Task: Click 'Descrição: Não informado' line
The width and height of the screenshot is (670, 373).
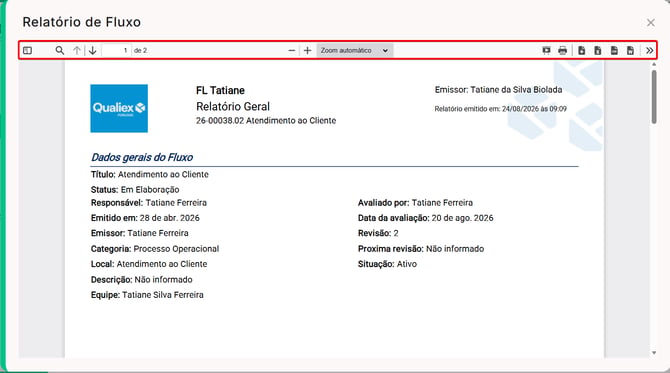Action: [x=141, y=279]
